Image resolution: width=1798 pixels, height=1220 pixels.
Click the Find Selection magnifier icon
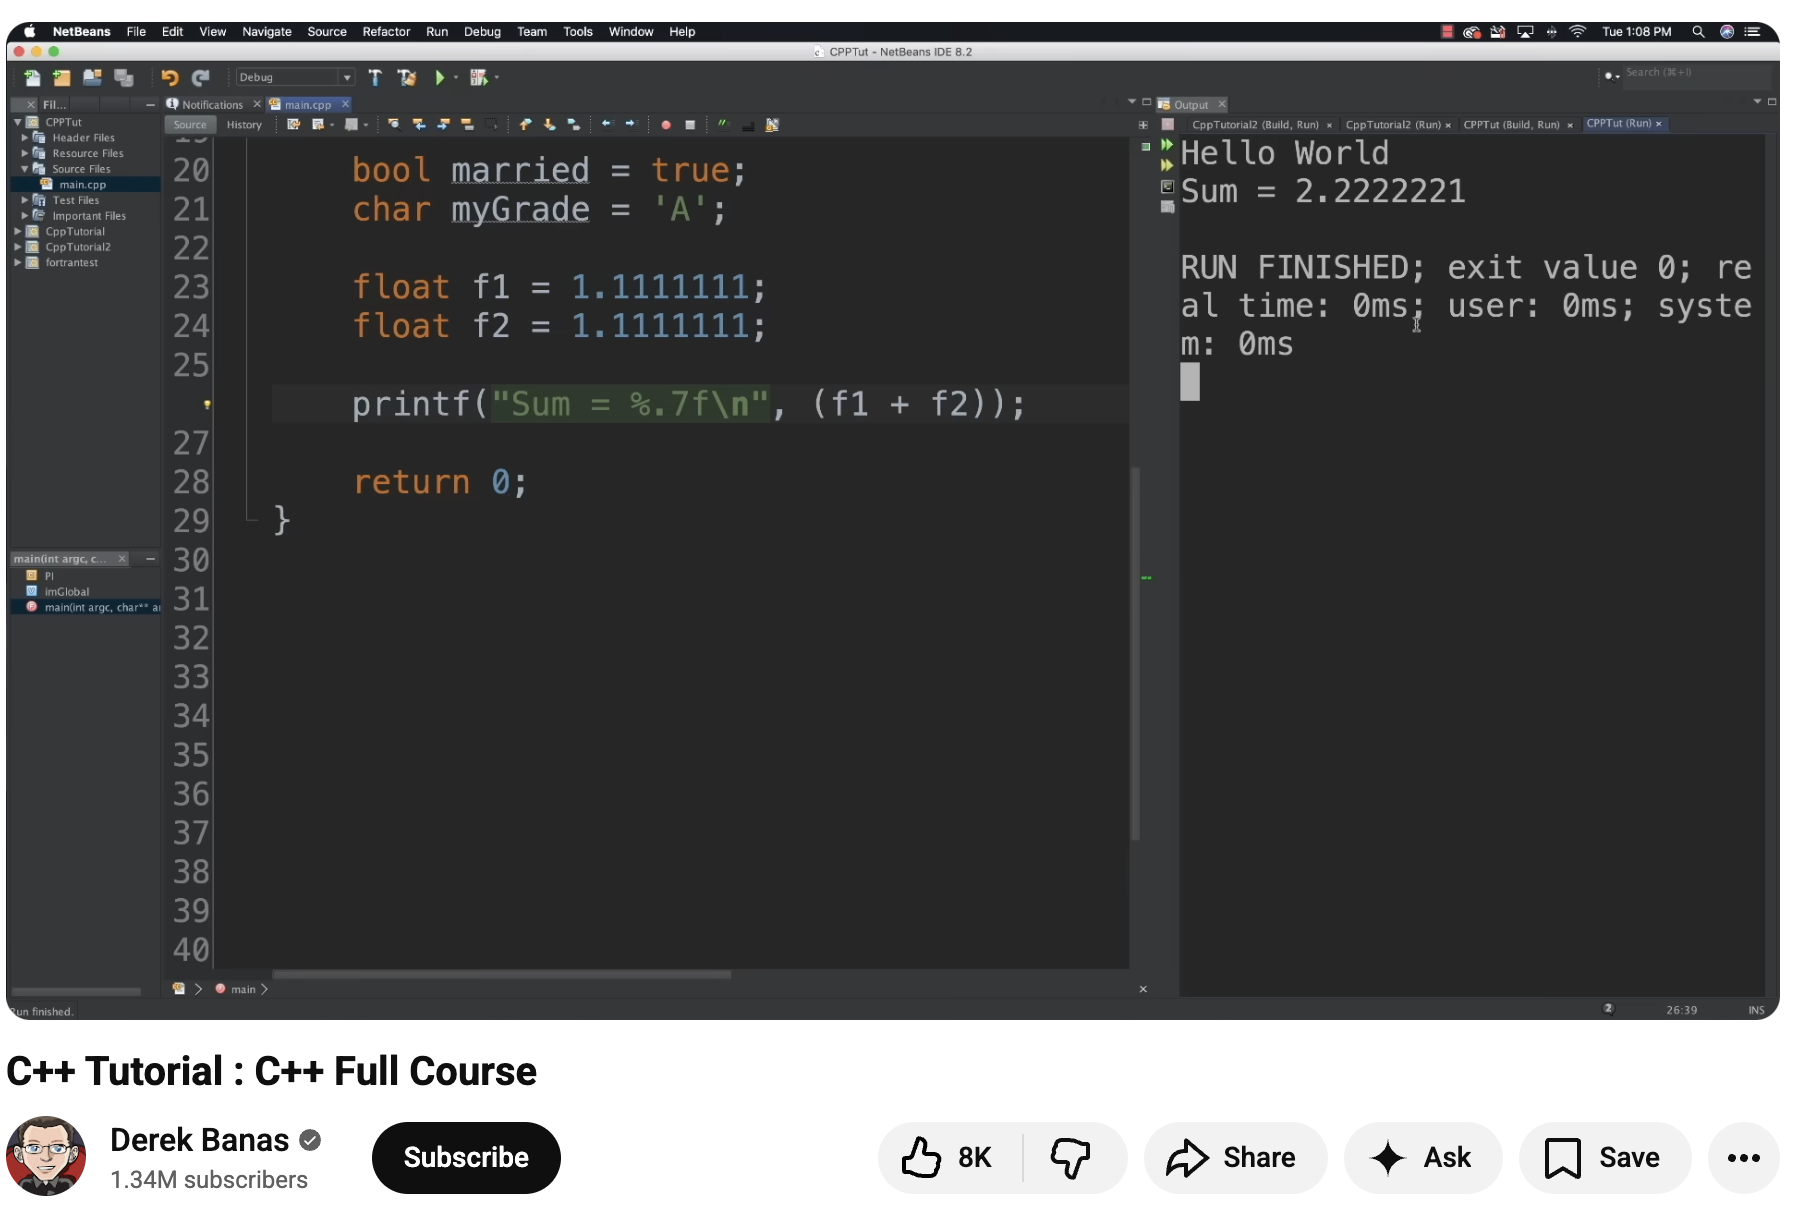394,125
